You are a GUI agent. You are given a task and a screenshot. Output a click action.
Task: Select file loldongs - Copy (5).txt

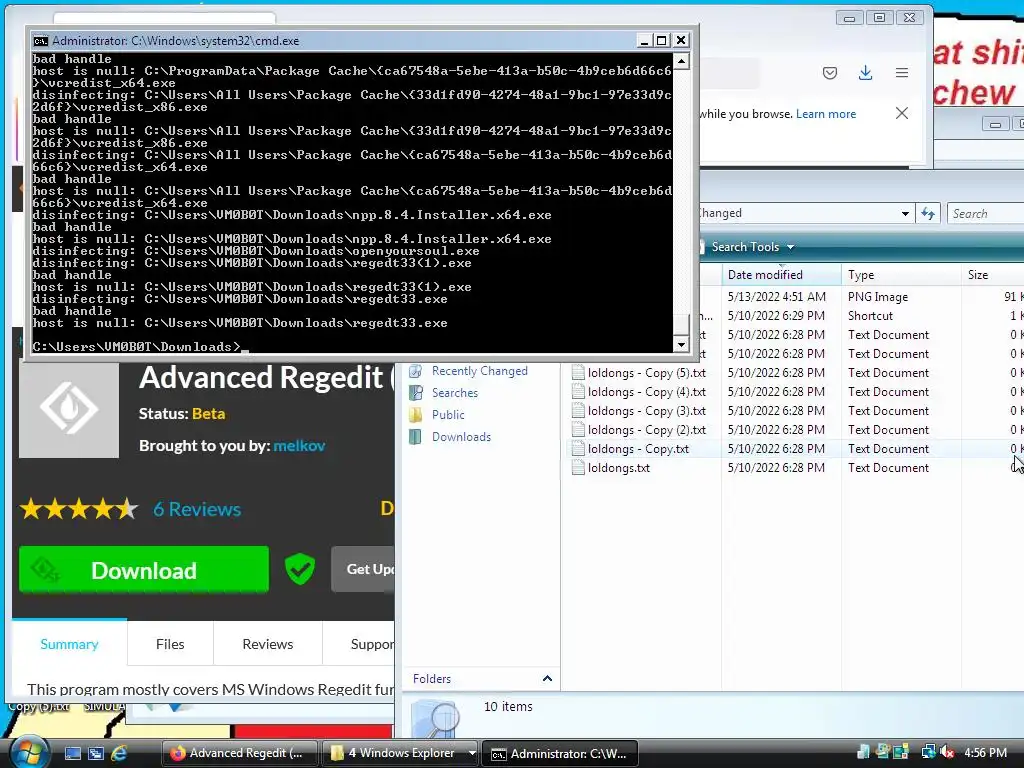(x=647, y=373)
